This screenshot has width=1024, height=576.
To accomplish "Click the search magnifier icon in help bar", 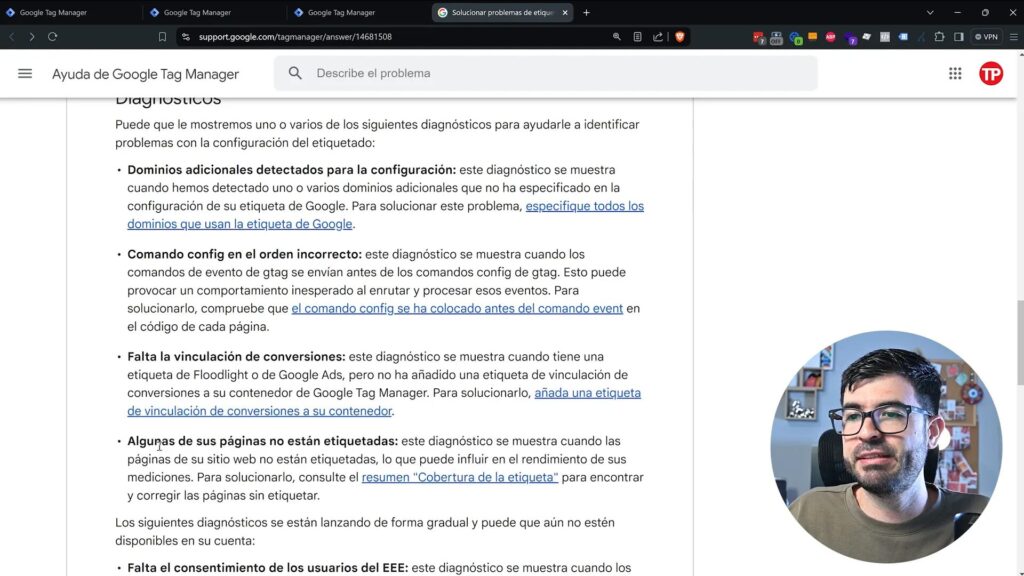I will tap(295, 73).
